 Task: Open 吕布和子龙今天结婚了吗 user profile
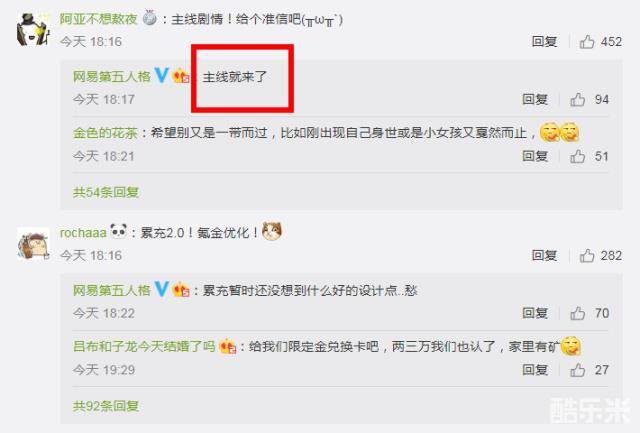144,347
